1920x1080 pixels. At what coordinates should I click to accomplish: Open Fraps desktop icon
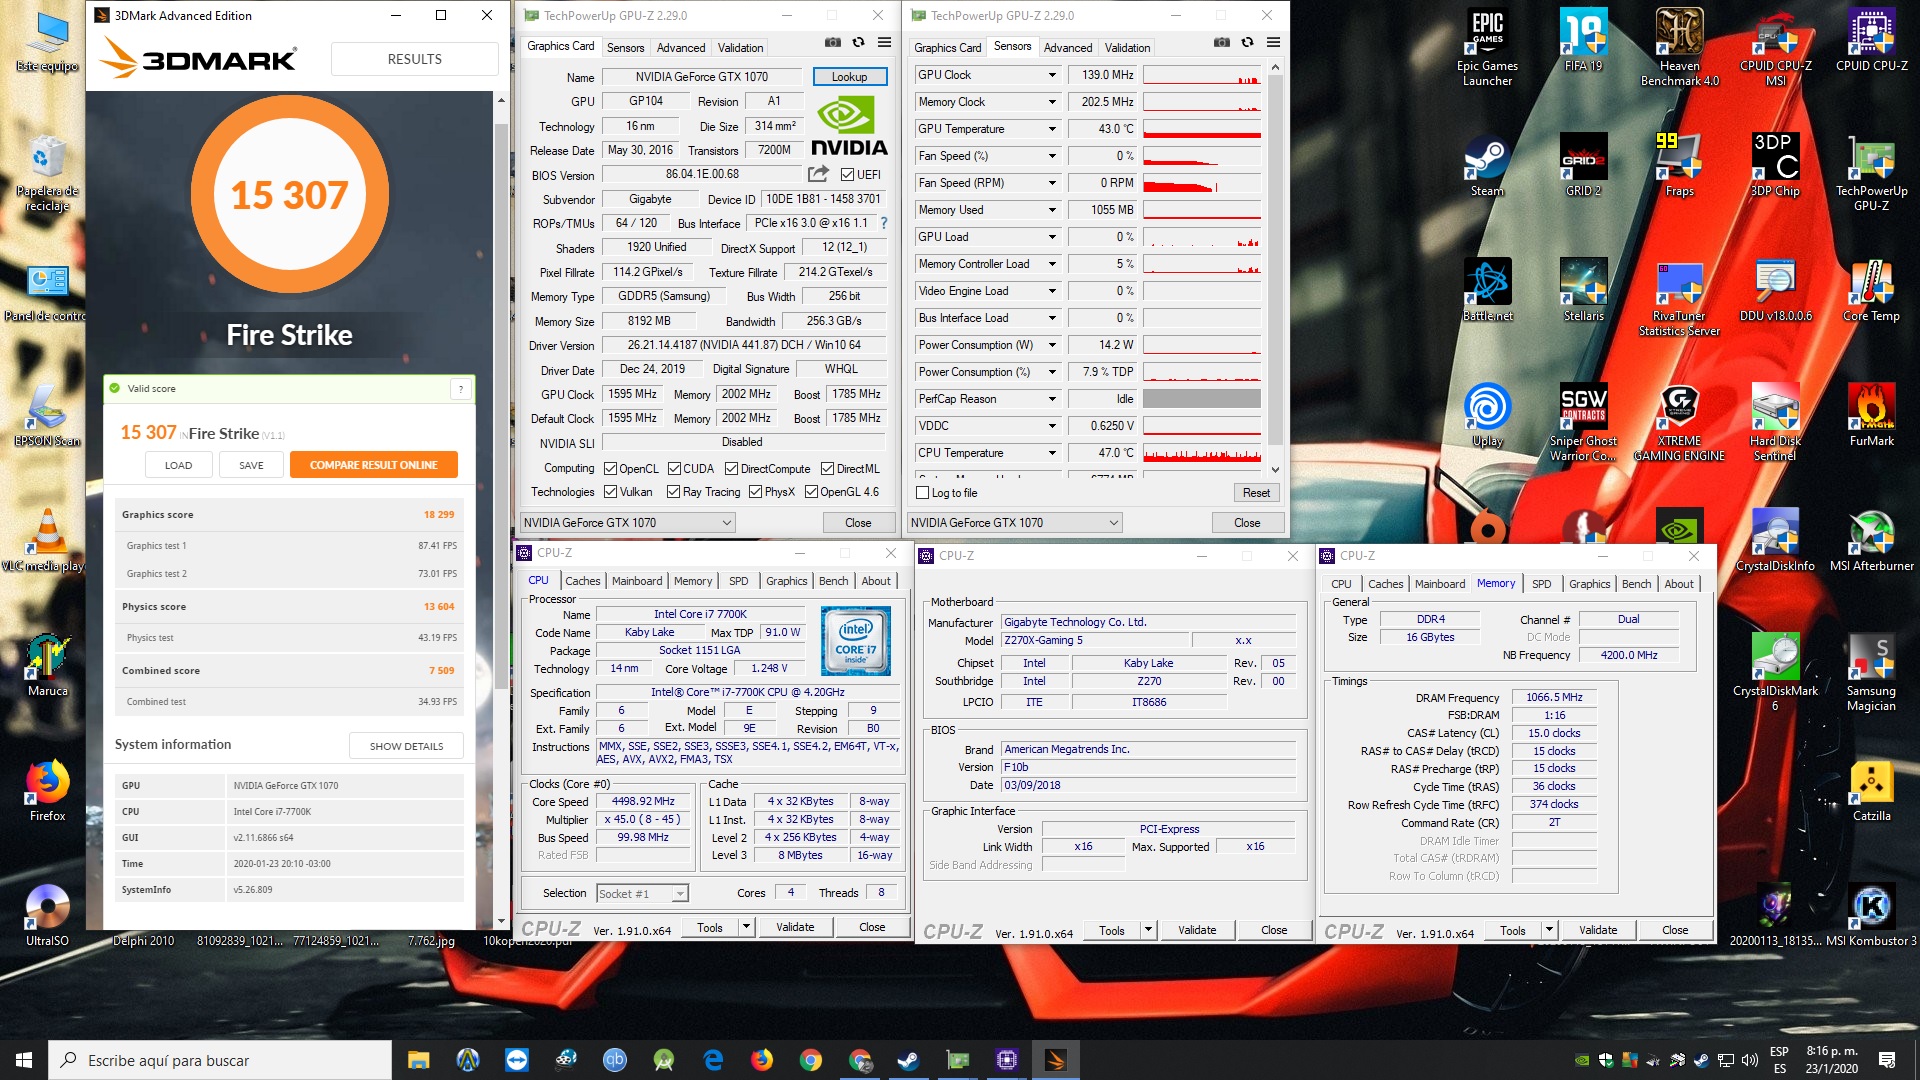[1679, 166]
